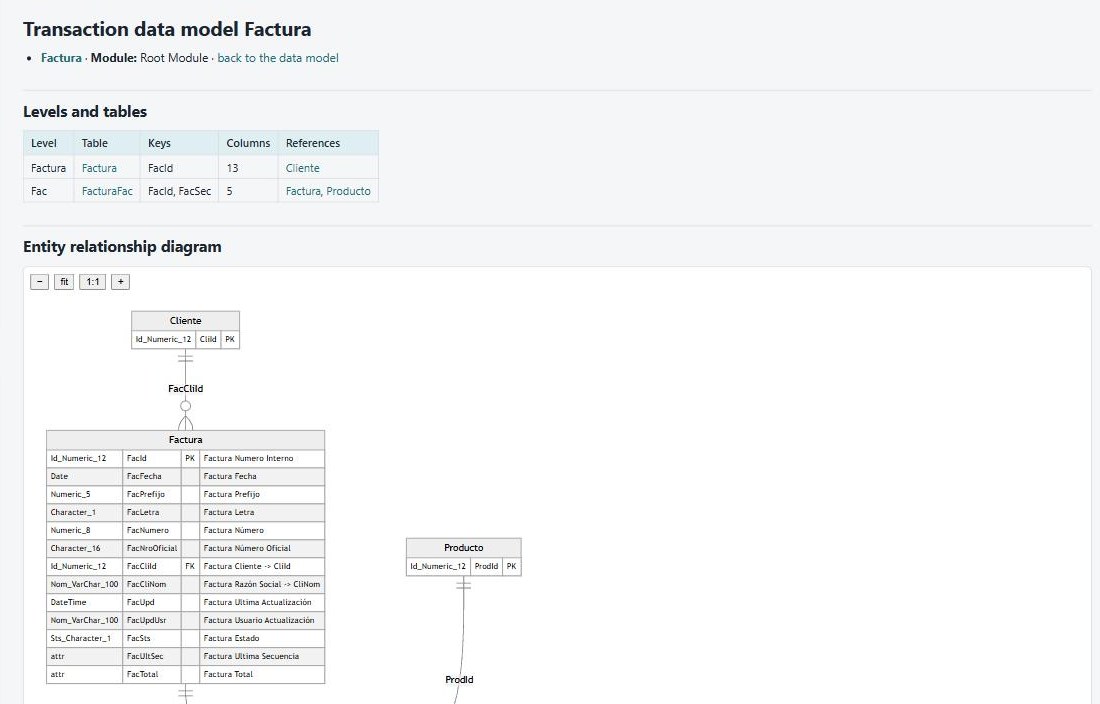Click the zoom in plus button
Screen dimensions: 1100x704
tap(121, 282)
